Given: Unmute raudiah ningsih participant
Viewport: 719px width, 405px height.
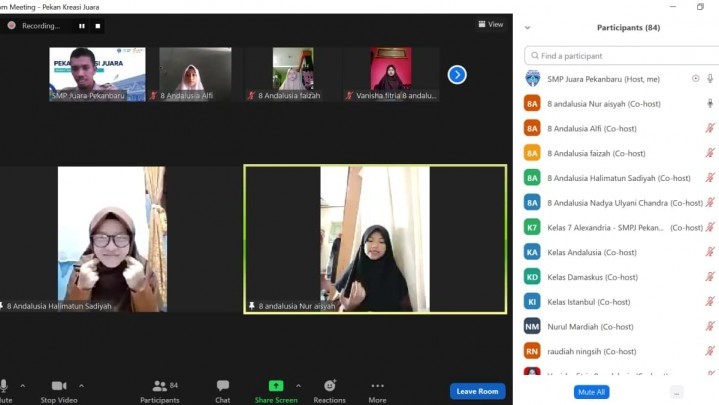Looking at the screenshot, I should tap(710, 351).
